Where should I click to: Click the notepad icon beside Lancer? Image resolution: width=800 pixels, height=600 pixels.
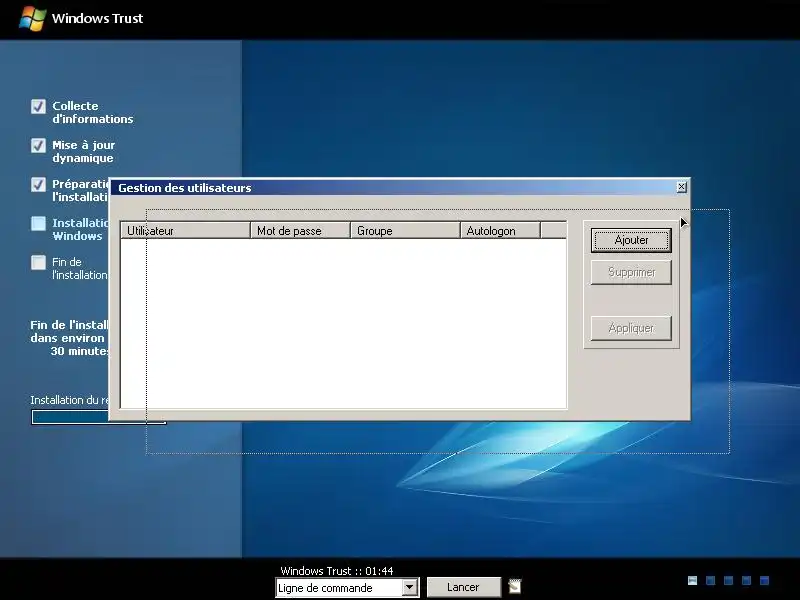(515, 587)
